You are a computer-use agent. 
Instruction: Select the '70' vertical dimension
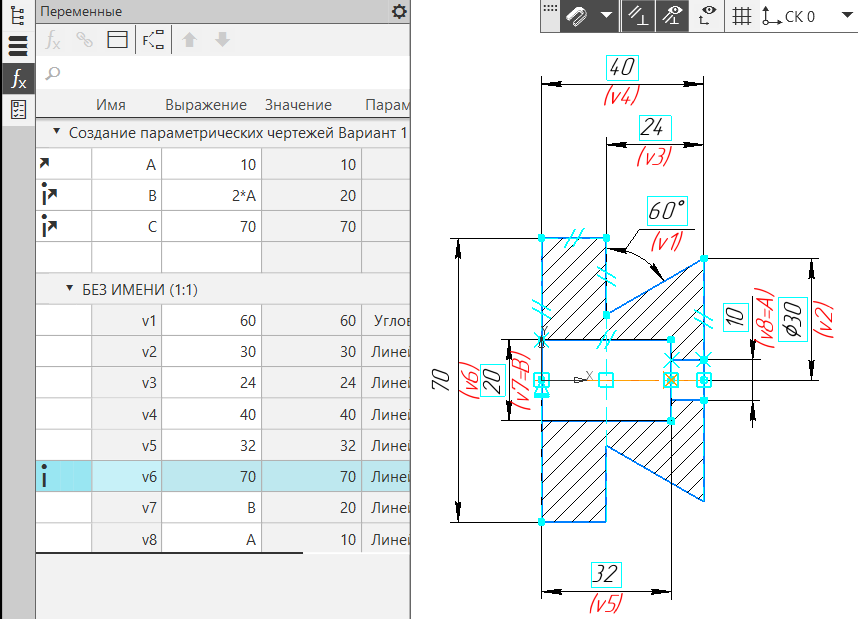(x=441, y=380)
